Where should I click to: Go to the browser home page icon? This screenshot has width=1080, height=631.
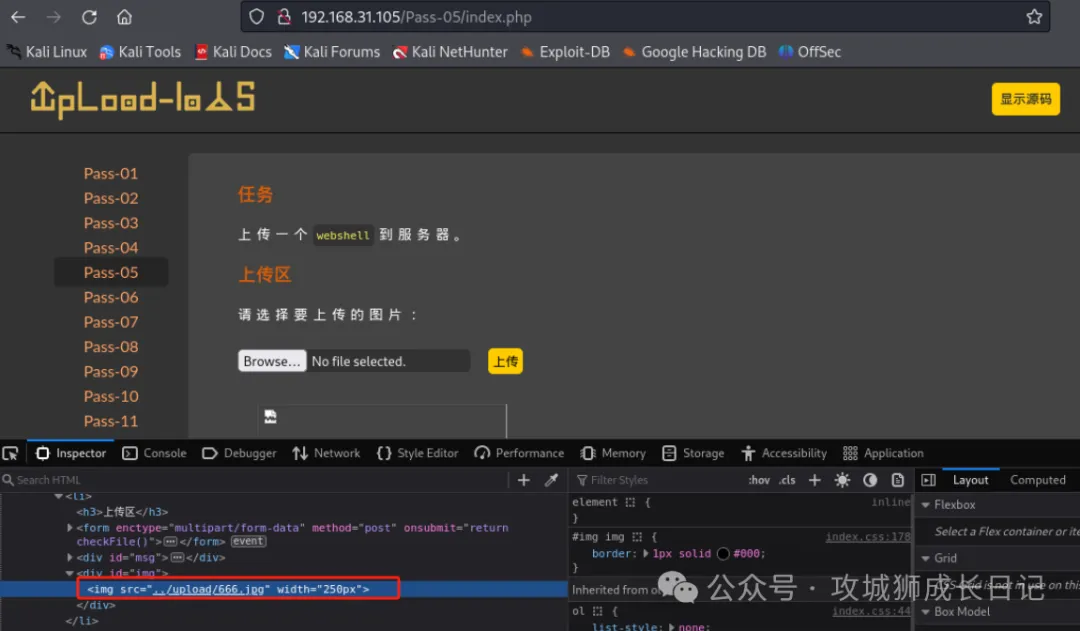click(124, 17)
